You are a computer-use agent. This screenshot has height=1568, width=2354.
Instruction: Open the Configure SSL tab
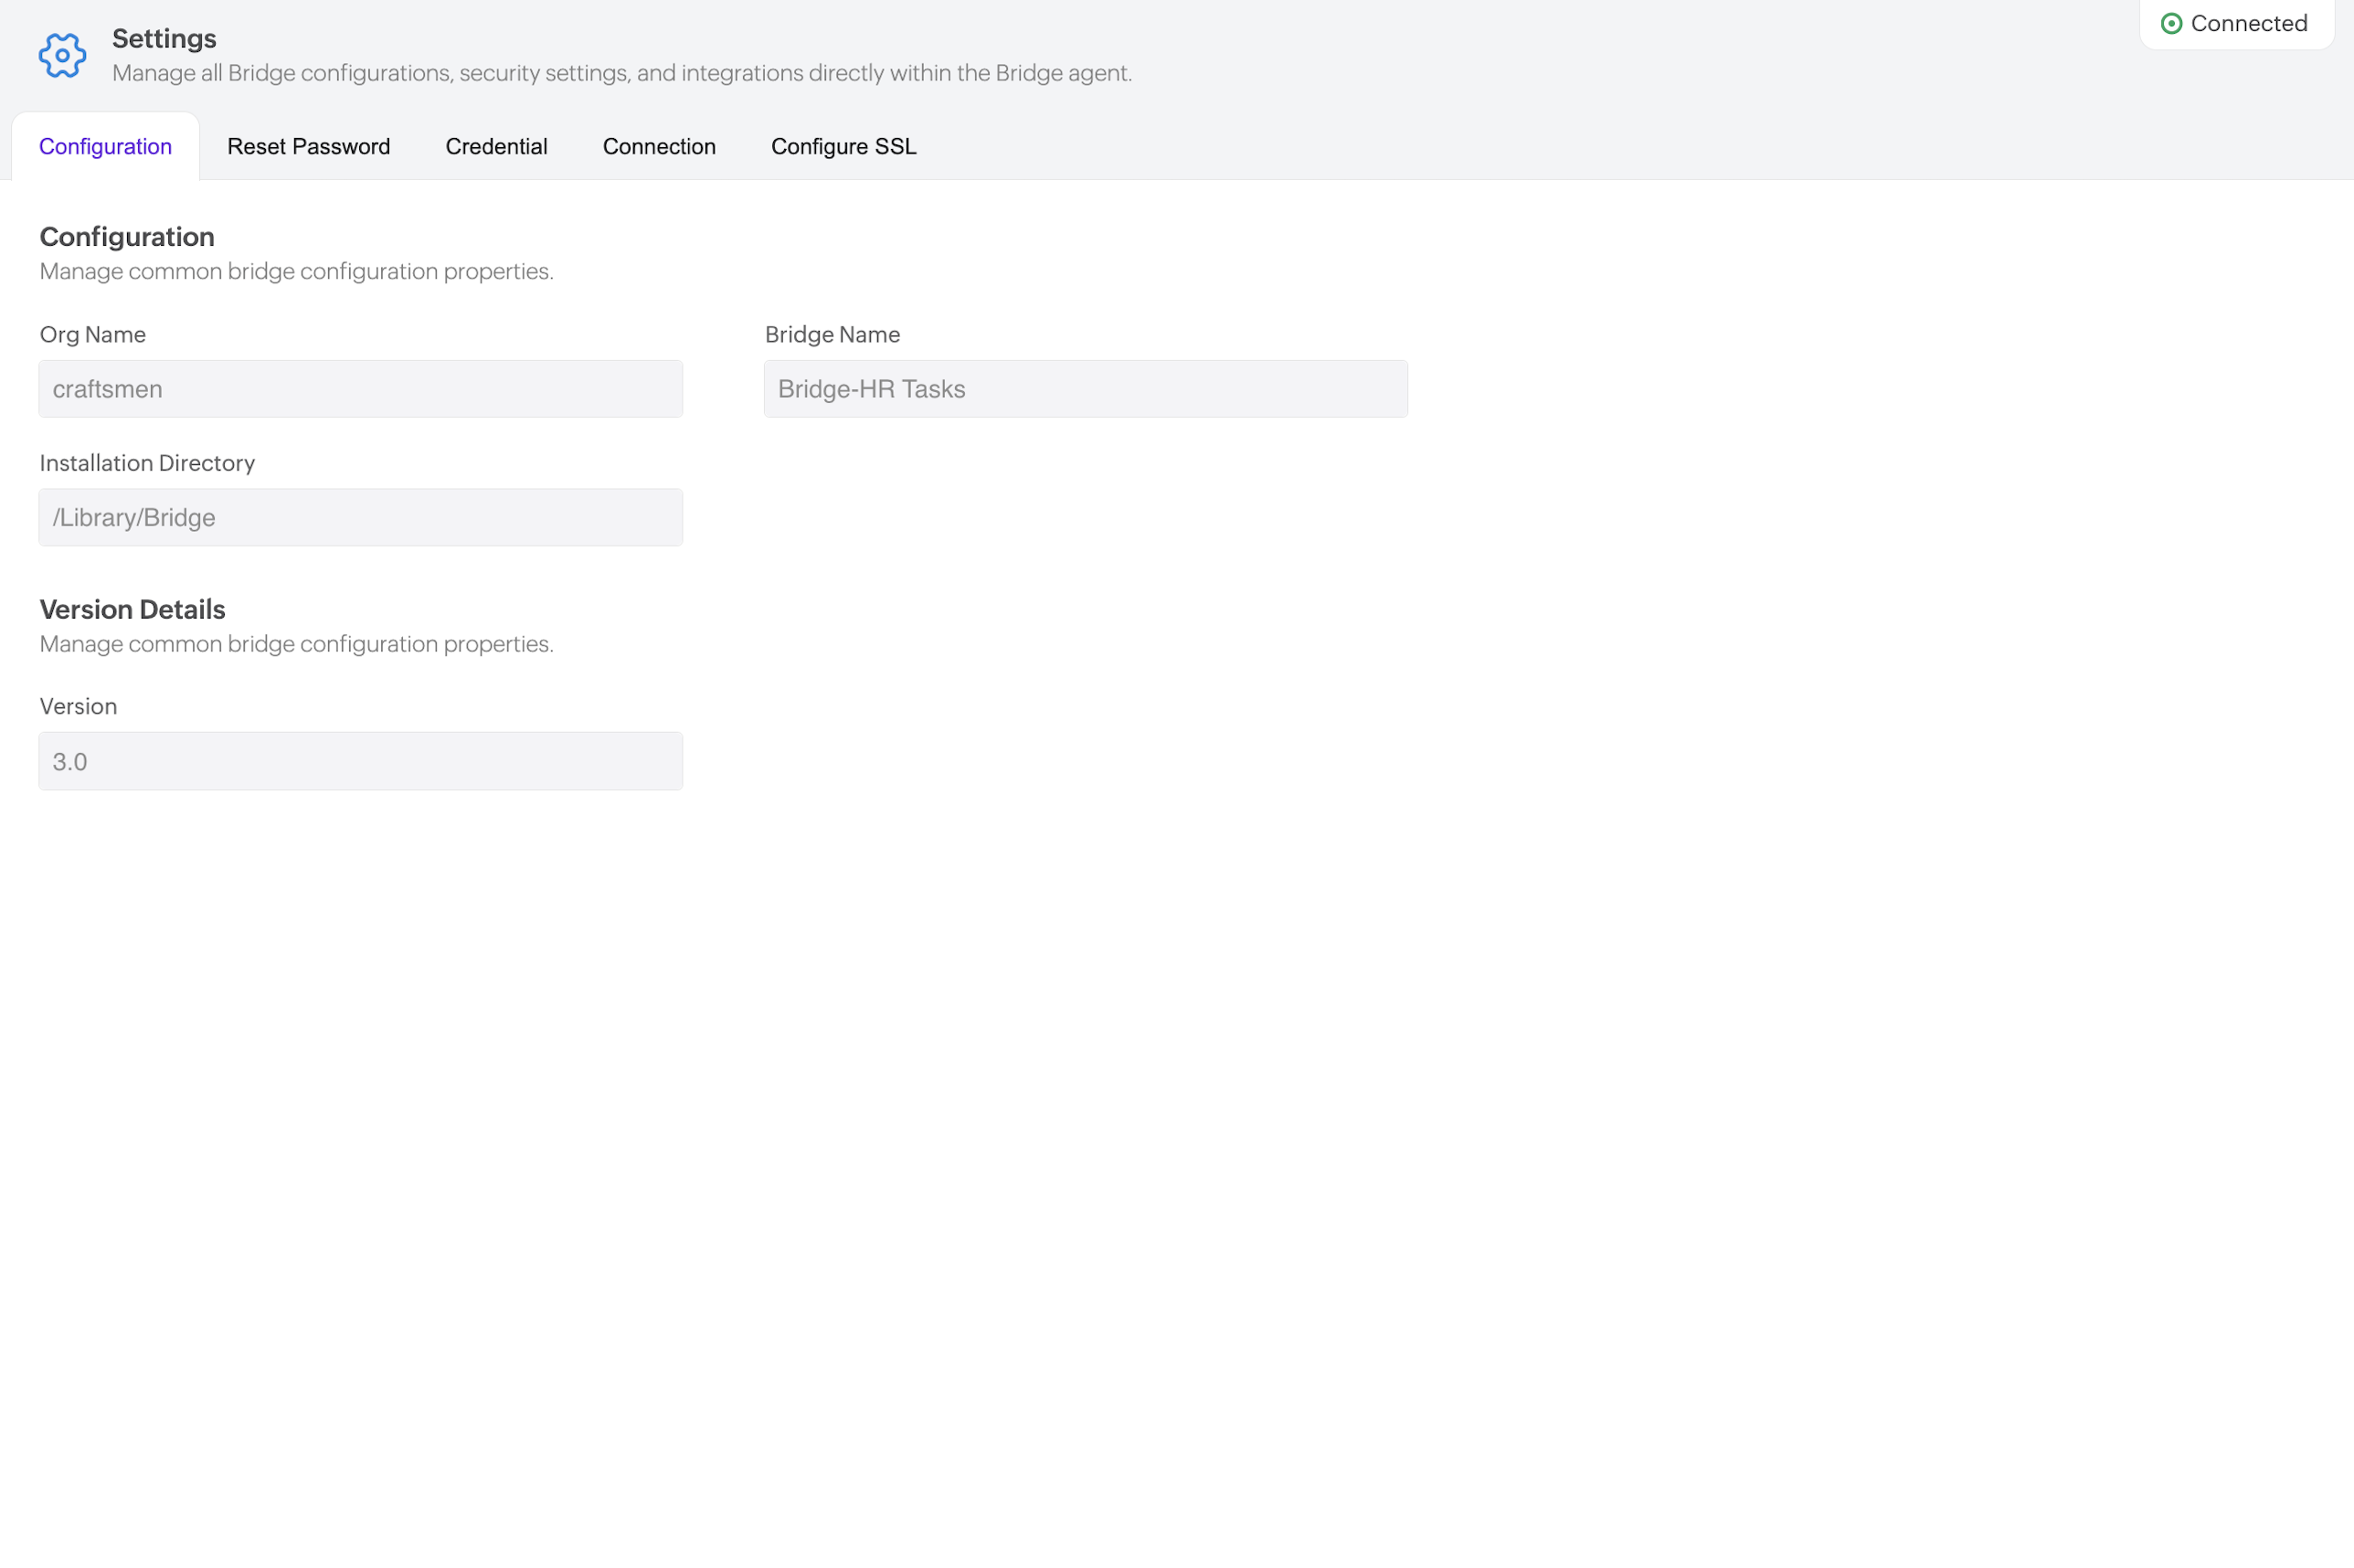(843, 147)
